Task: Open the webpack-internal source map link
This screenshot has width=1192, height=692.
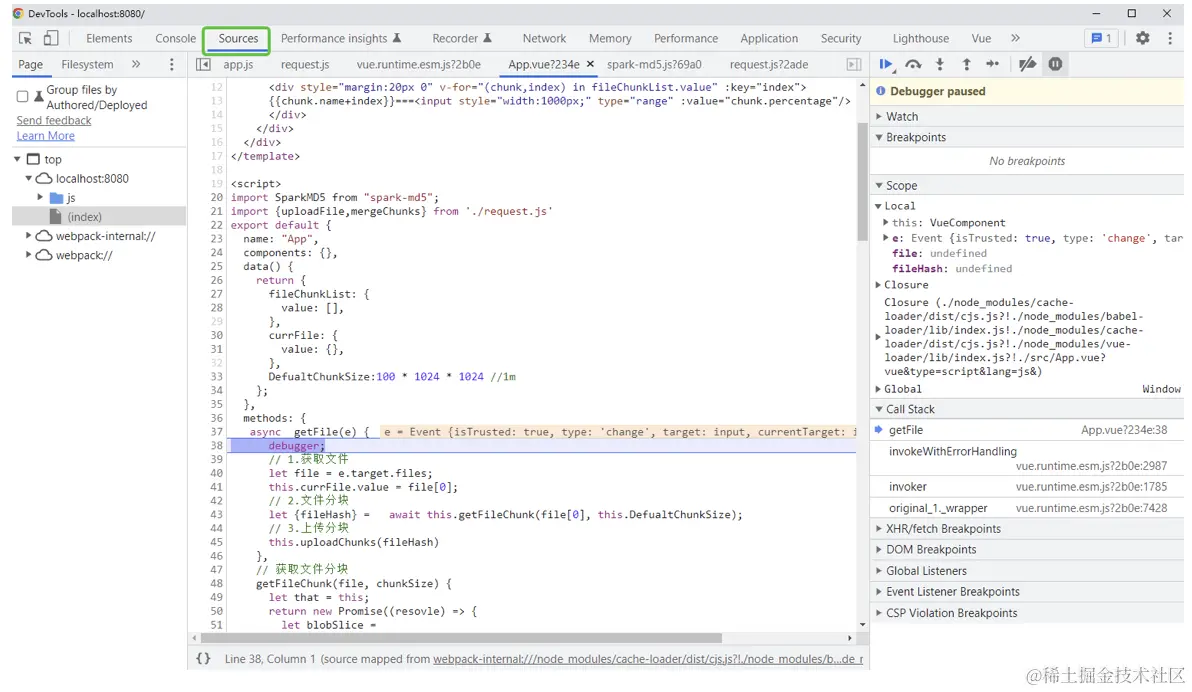Action: coord(648,659)
